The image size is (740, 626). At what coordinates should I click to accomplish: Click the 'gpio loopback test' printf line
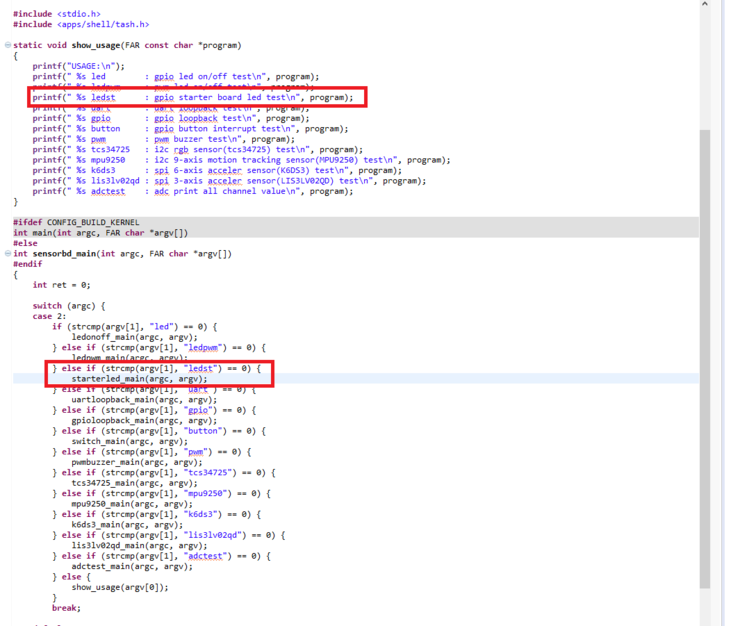(171, 118)
